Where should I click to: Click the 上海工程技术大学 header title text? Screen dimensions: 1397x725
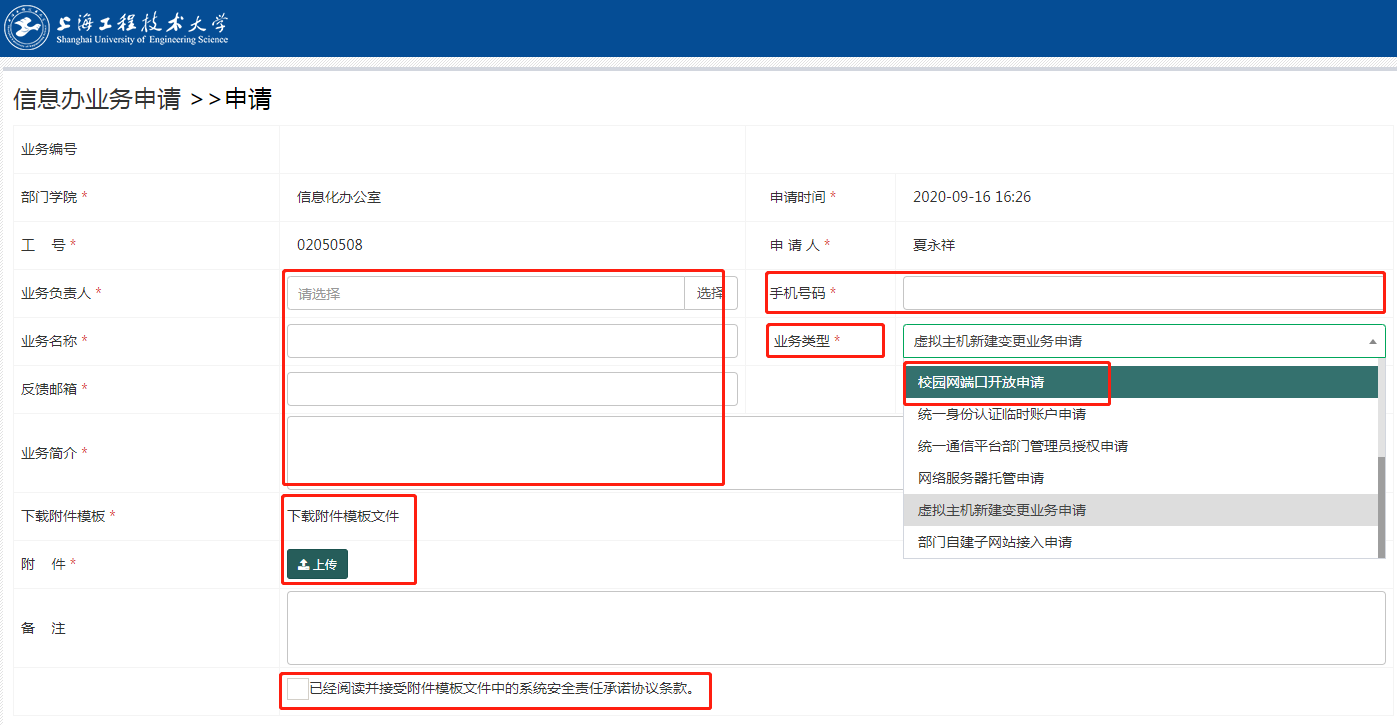[x=143, y=23]
